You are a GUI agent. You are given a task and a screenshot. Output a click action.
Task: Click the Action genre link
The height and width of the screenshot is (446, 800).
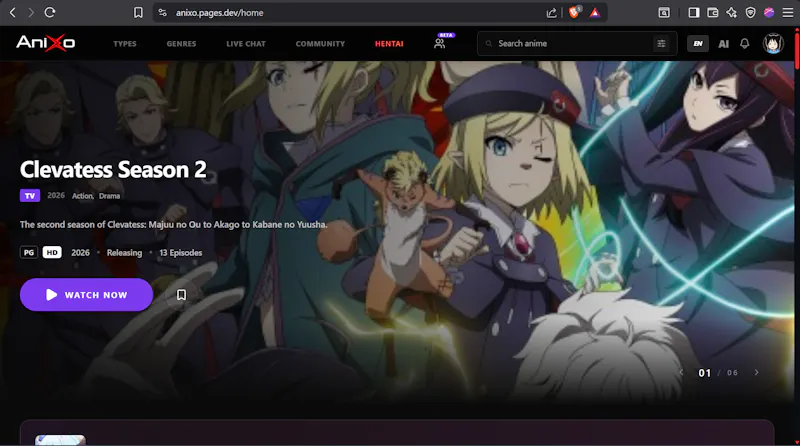point(82,196)
